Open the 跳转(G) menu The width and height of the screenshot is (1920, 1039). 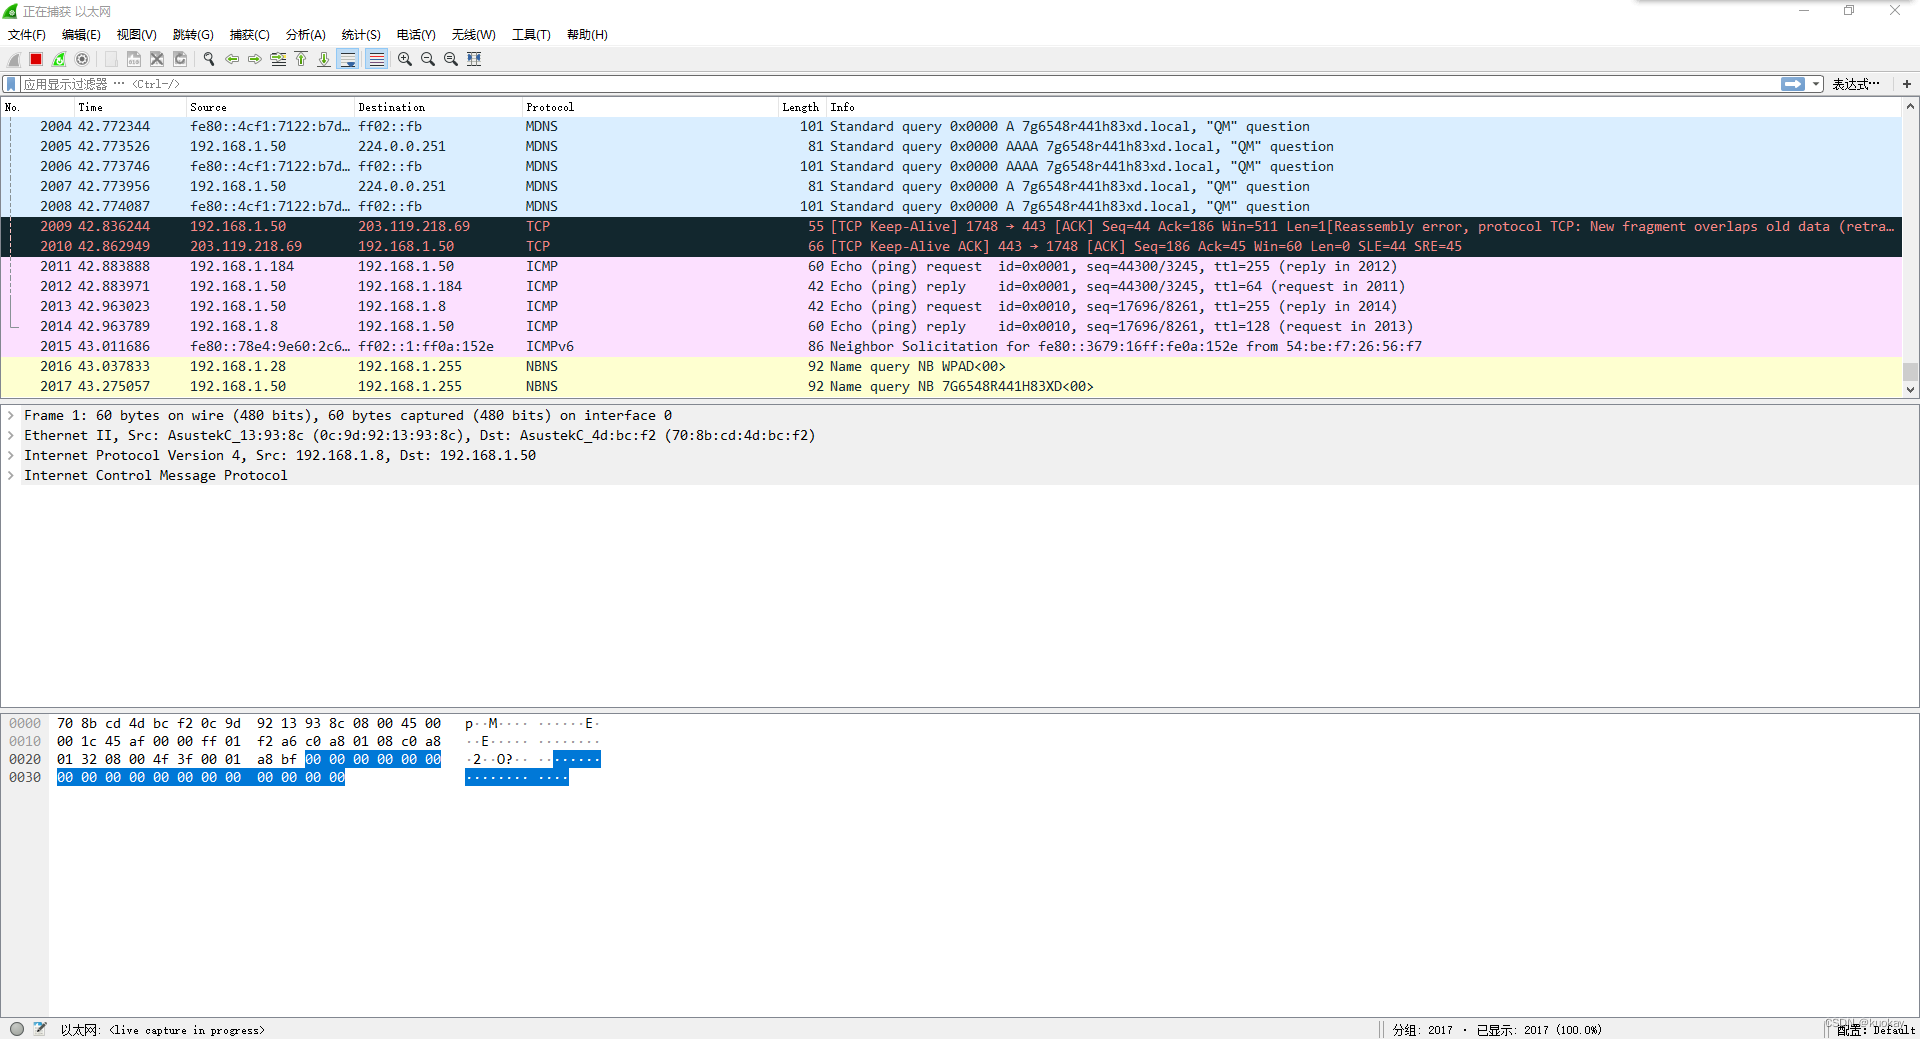click(193, 35)
